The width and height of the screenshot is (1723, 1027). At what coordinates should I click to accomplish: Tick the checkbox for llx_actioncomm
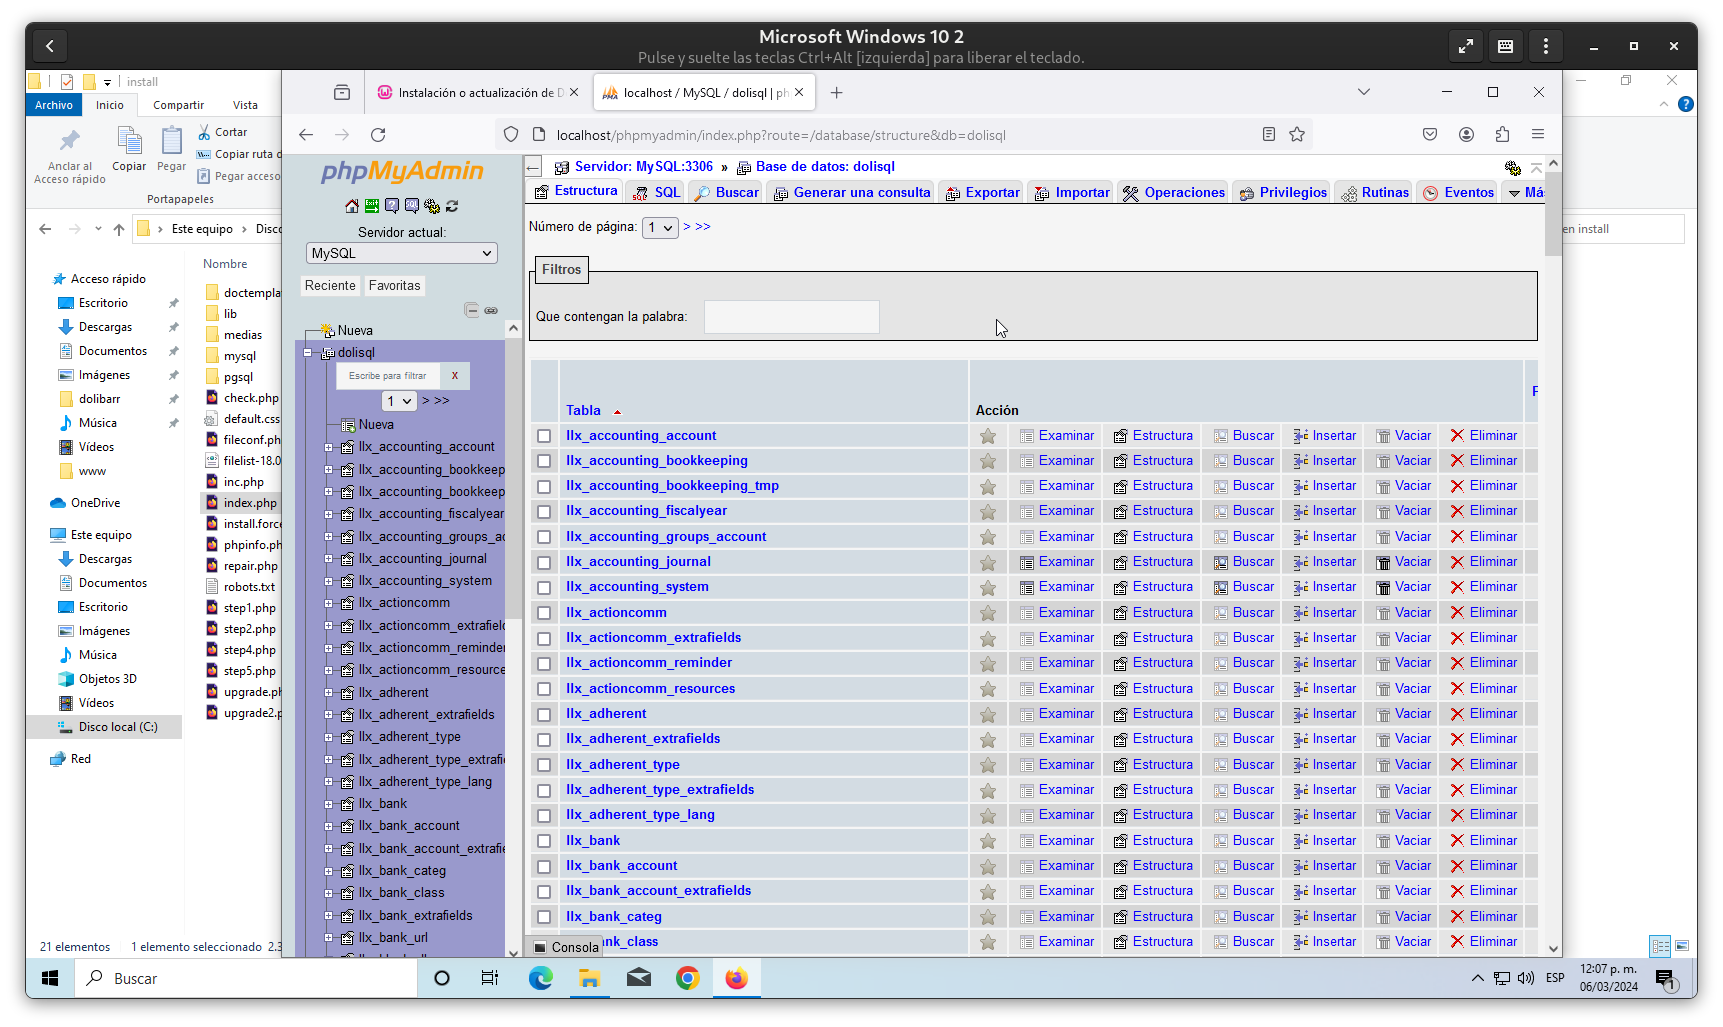click(x=544, y=613)
